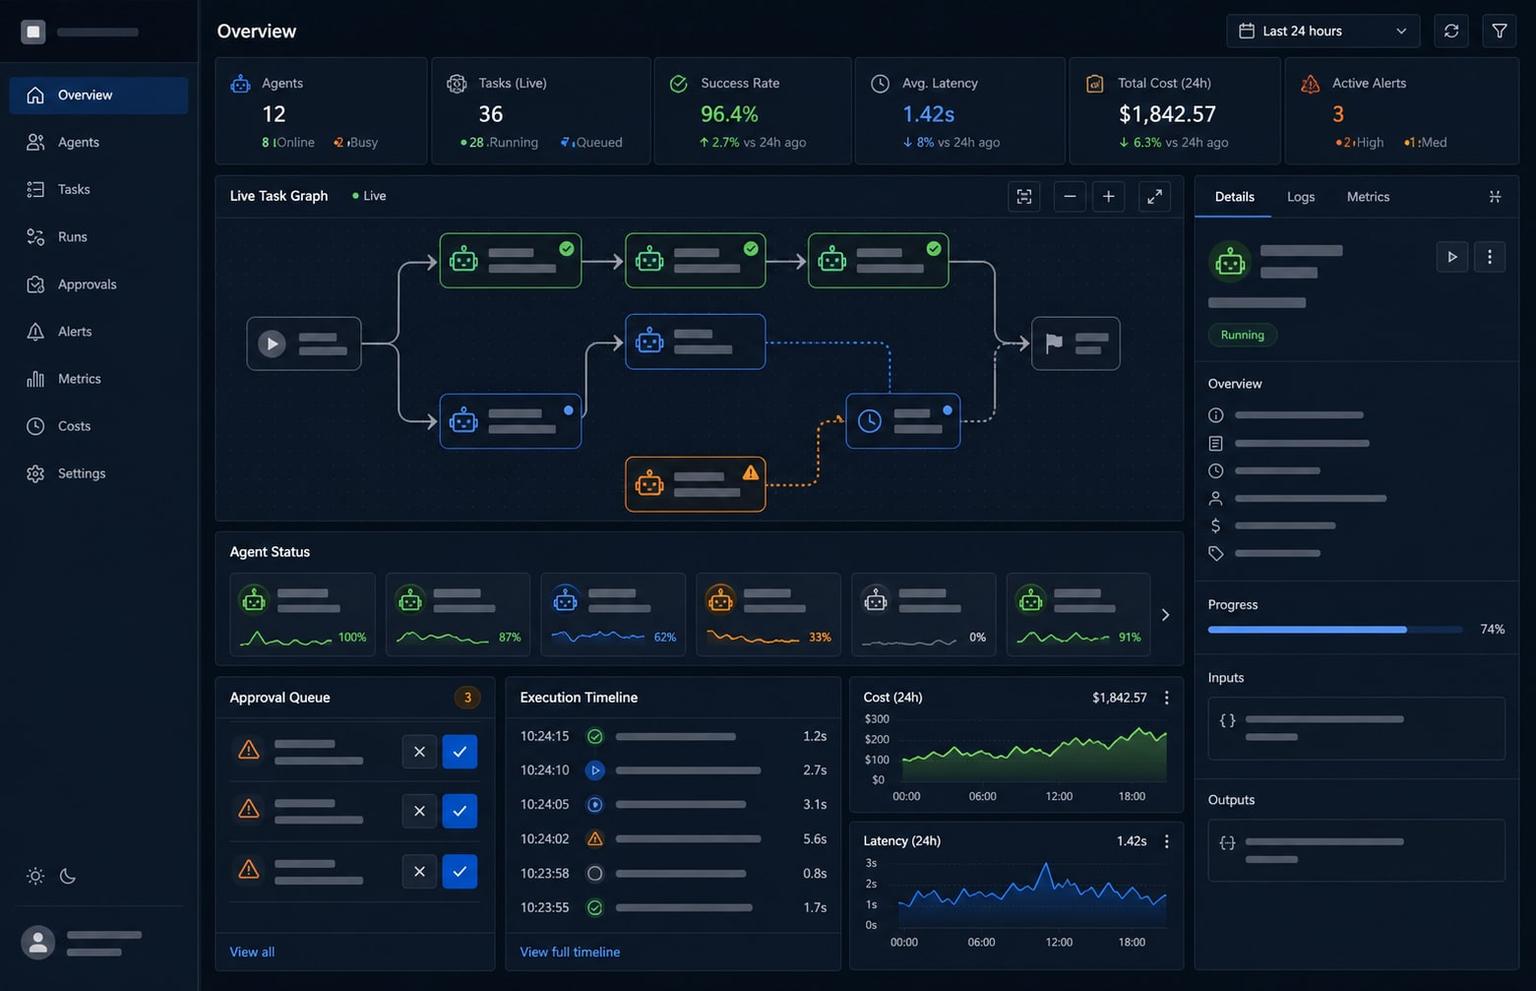Expand the task graph to fullscreen
This screenshot has height=991, width=1536.
[x=1154, y=196]
